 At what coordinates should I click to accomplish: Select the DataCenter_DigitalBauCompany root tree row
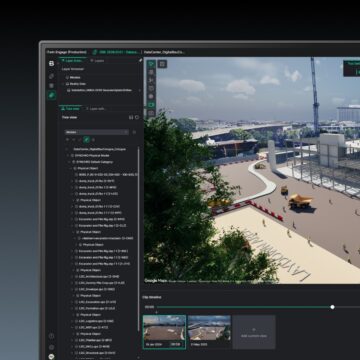tap(100, 149)
